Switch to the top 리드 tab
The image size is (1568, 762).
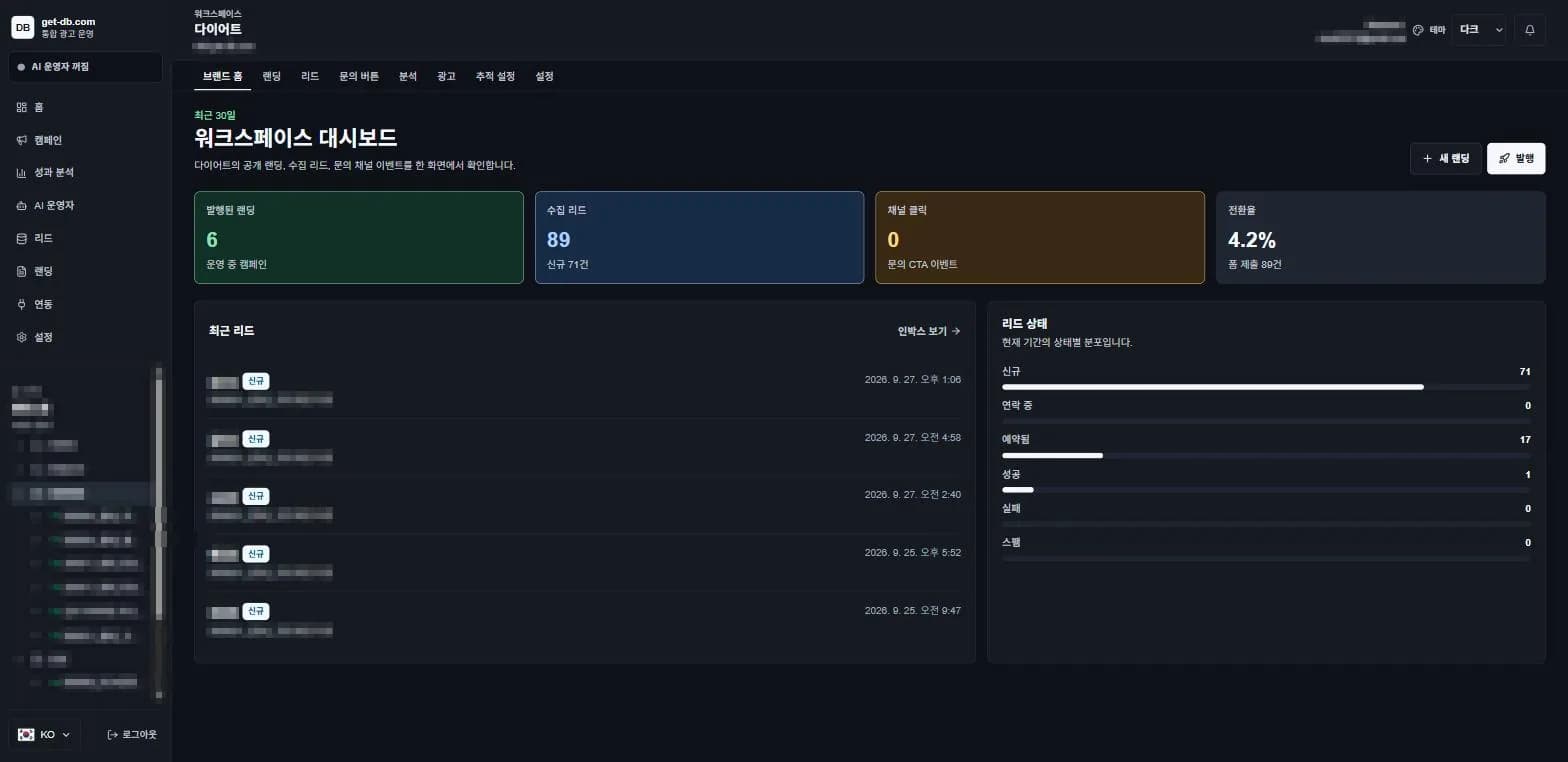[310, 76]
